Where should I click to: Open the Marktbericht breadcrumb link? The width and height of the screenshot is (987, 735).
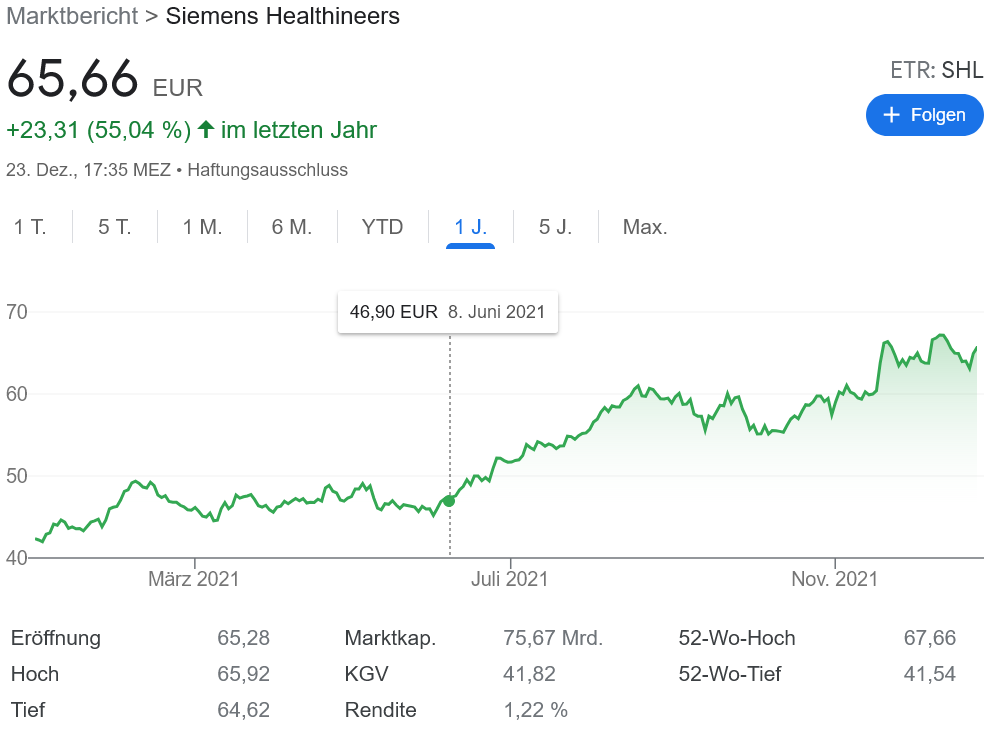70,16
